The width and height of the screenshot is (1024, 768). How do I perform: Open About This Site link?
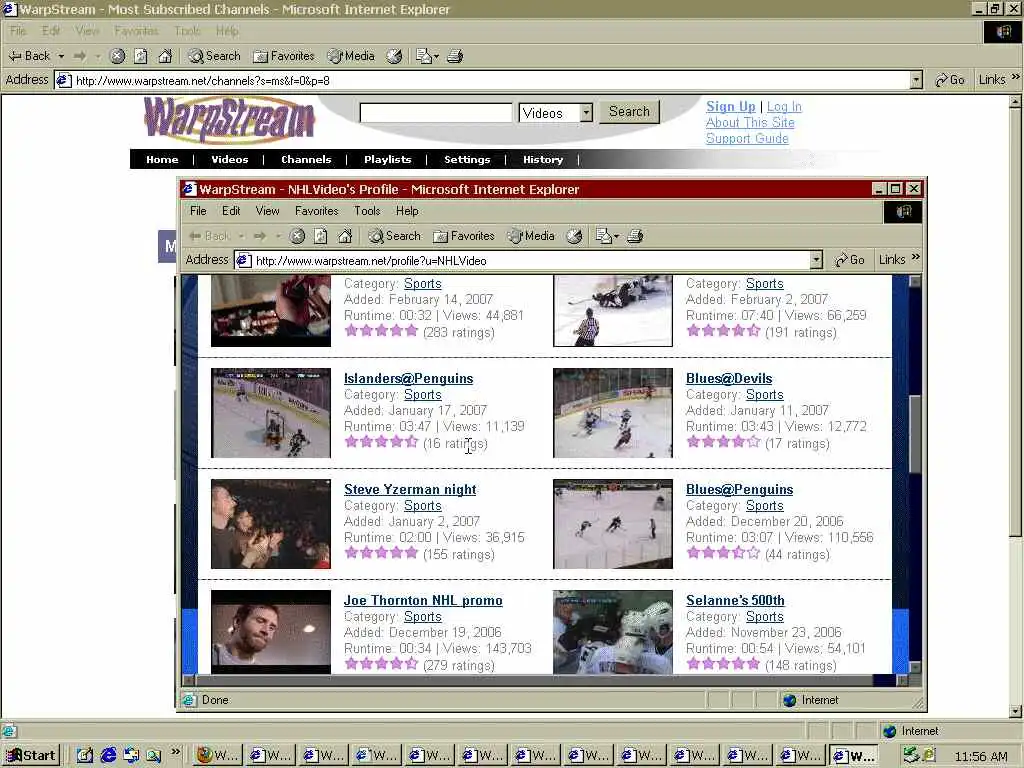click(x=750, y=122)
